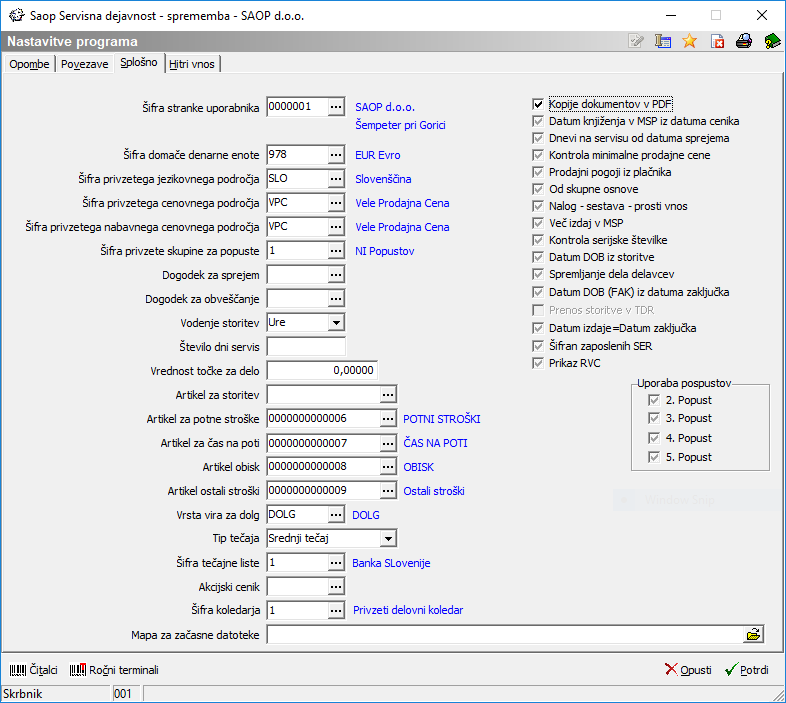
Task: Click the Banka SLovenije label
Action: (x=391, y=563)
